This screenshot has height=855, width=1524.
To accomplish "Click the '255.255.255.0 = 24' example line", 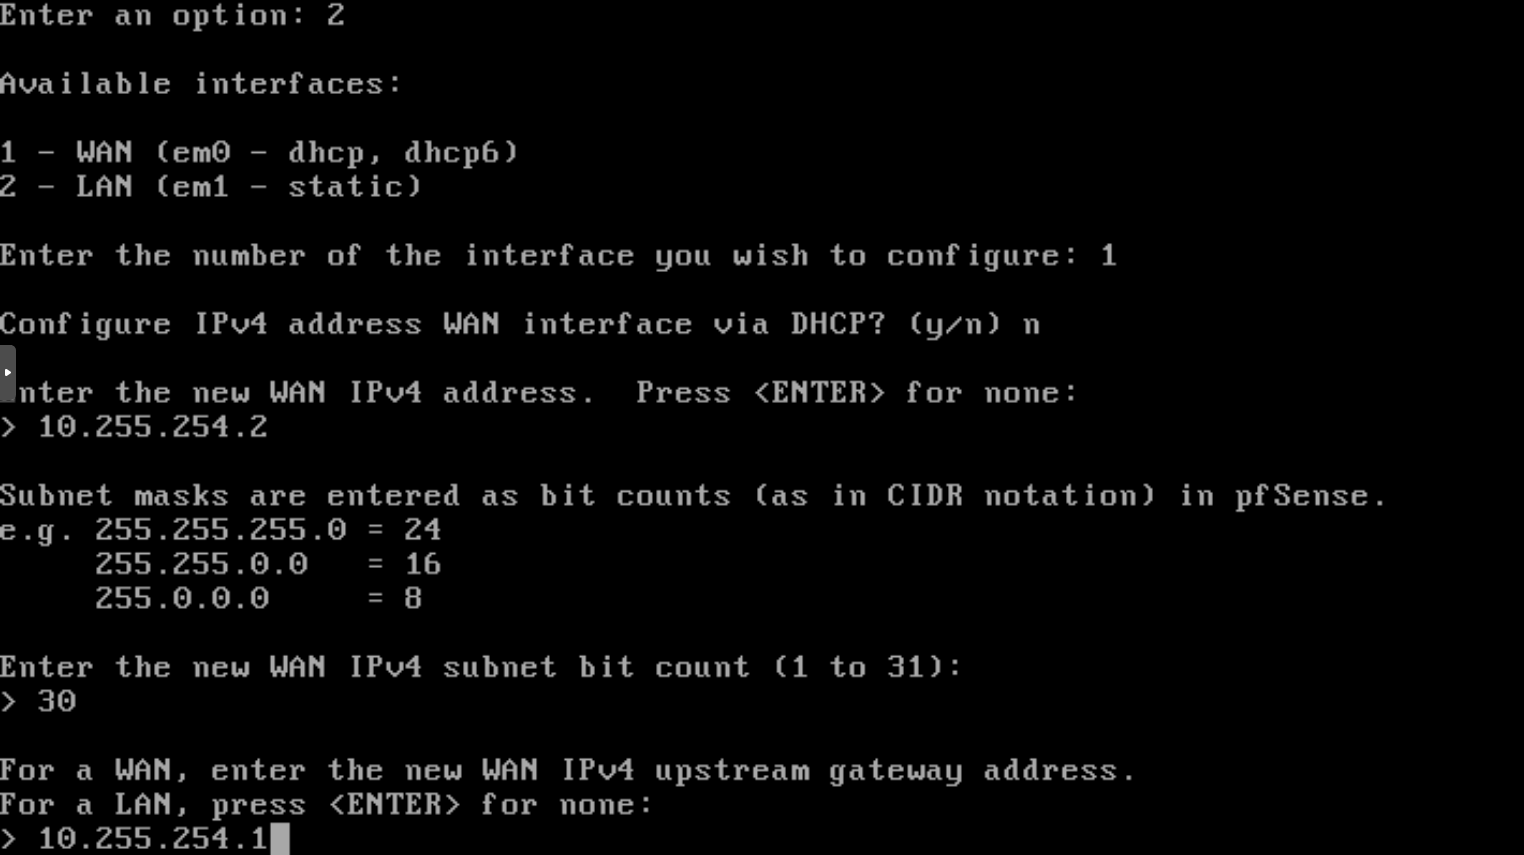I will 268,530.
